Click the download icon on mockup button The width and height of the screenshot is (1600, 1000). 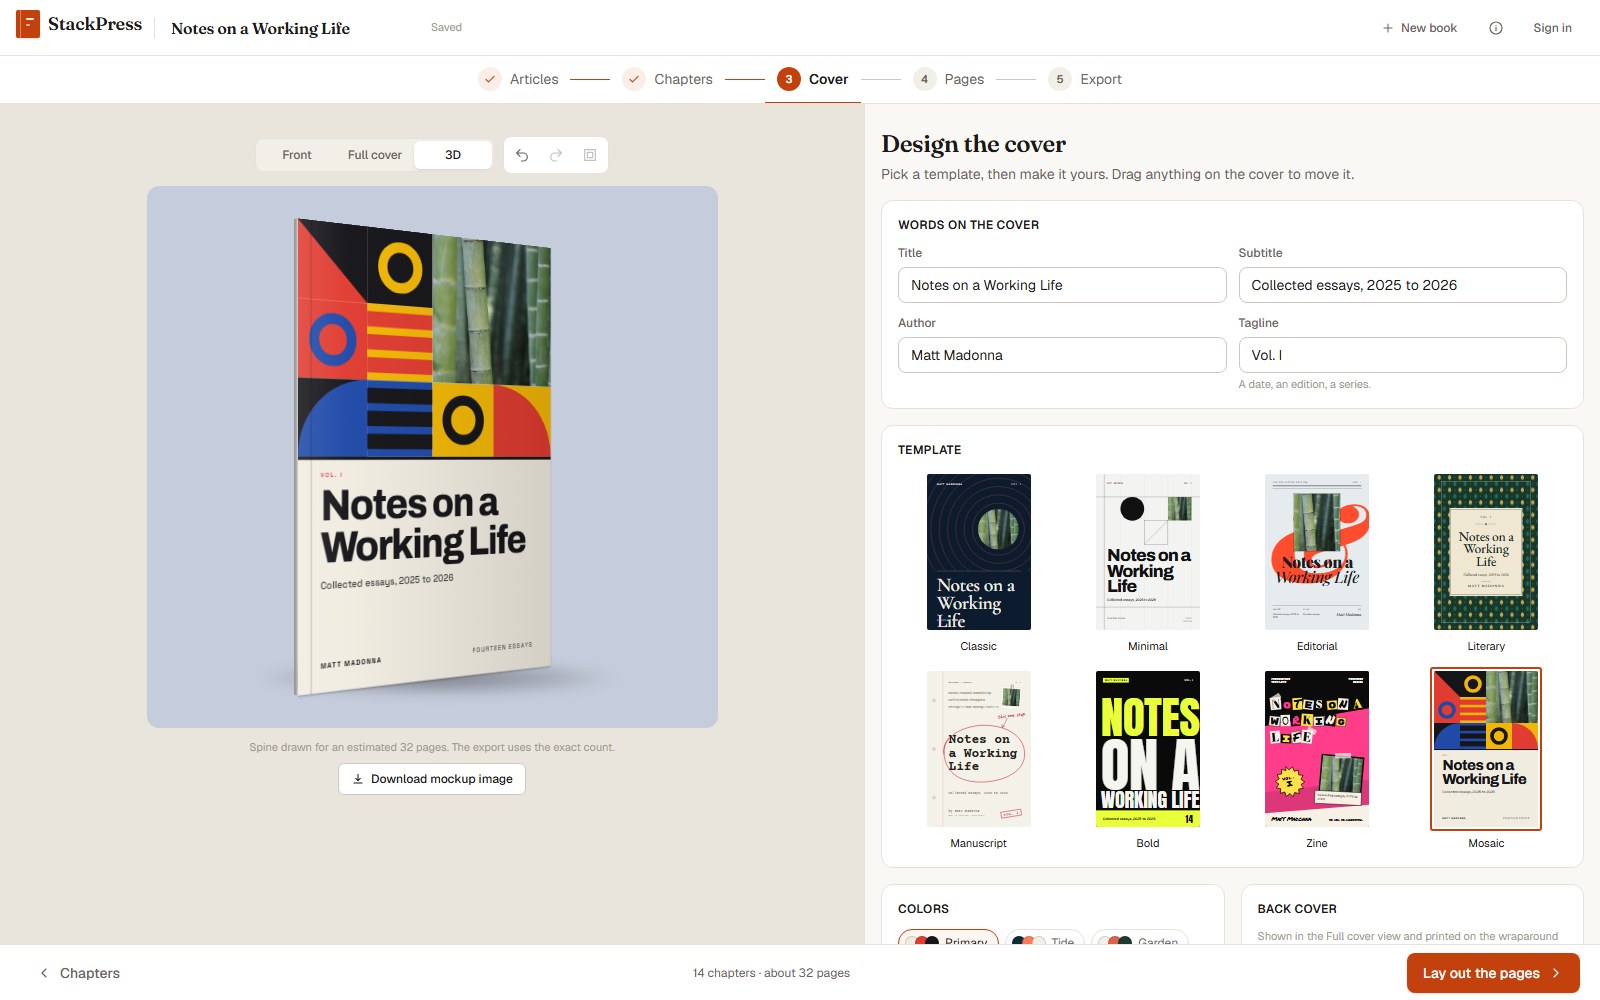pyautogui.click(x=358, y=779)
